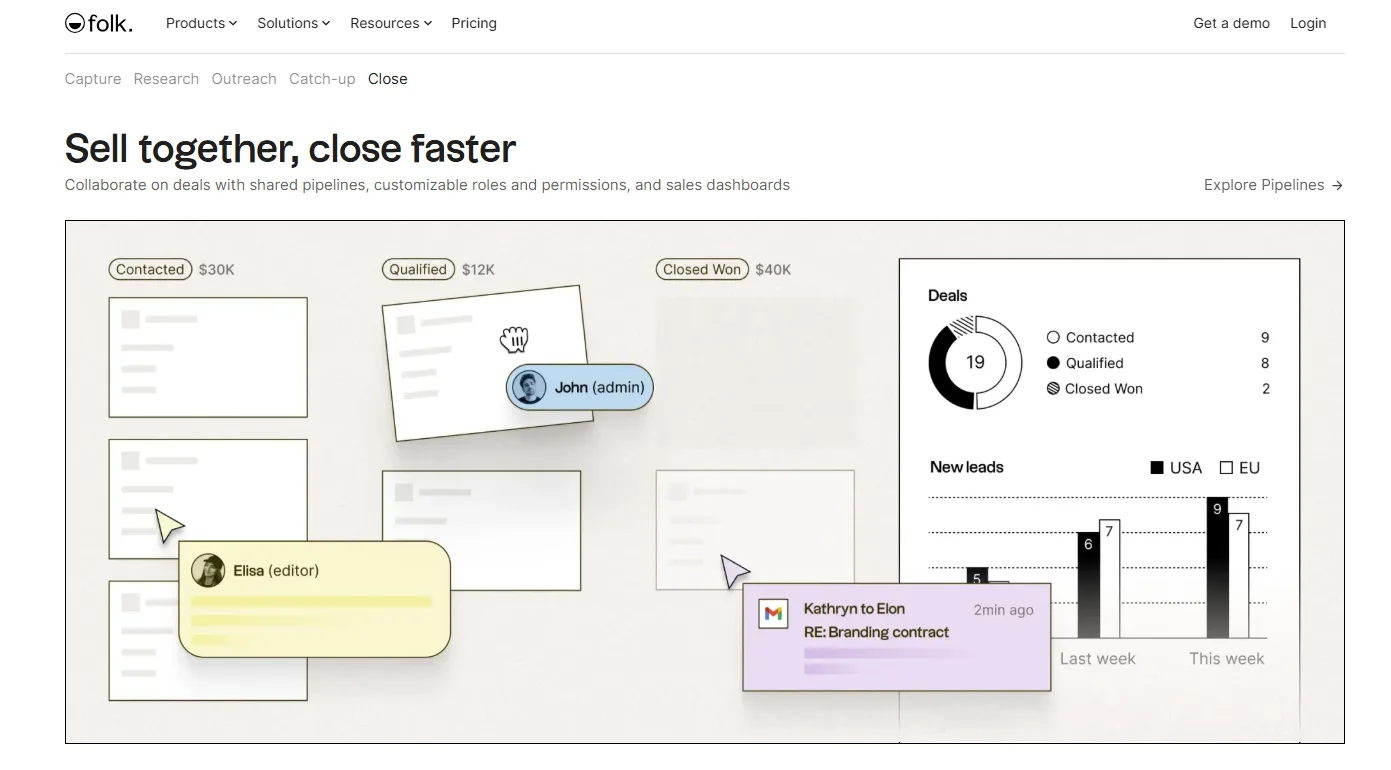Screen dimensions: 1391x770
Task: Click 'Kathryn to Elon' sender text
Action: click(x=854, y=608)
